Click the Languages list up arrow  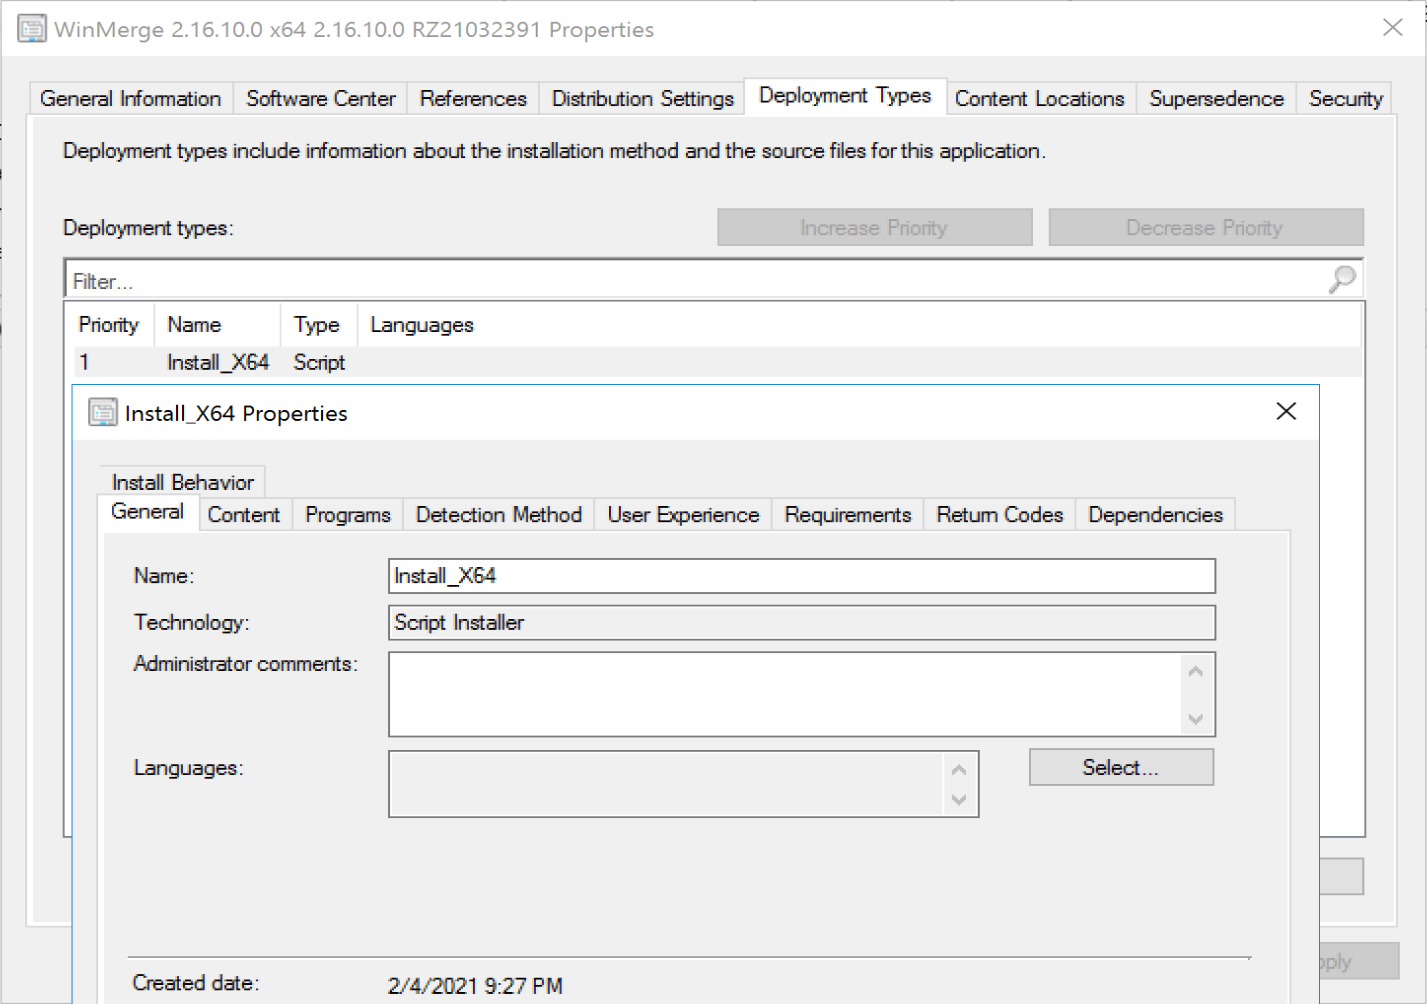pyautogui.click(x=959, y=769)
